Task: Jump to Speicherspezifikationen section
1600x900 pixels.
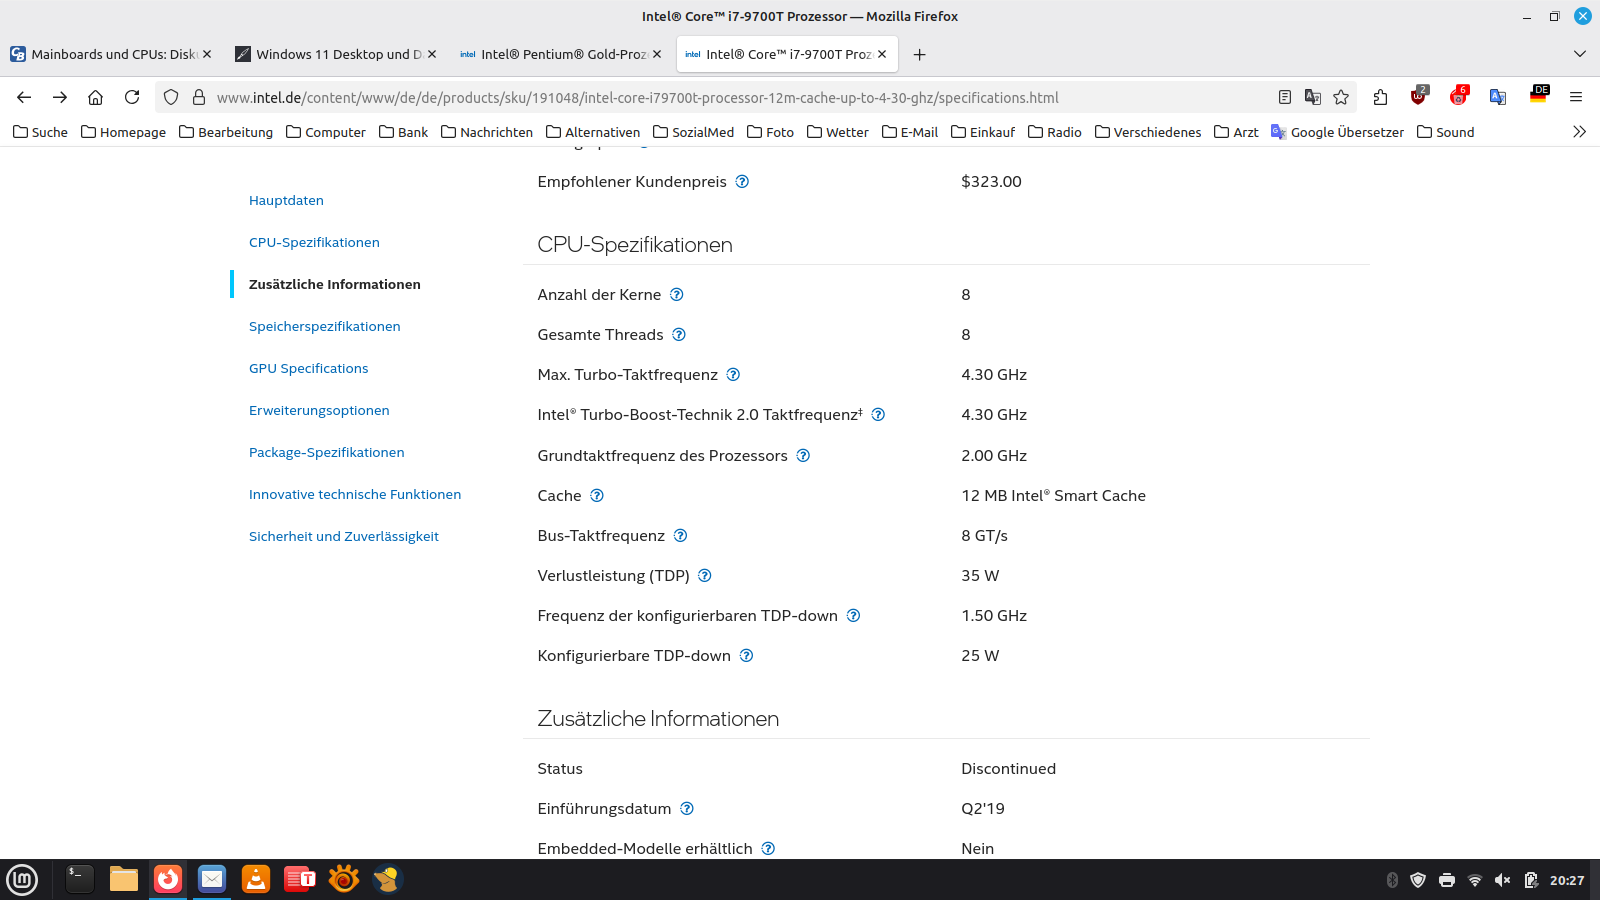Action: [x=324, y=326]
